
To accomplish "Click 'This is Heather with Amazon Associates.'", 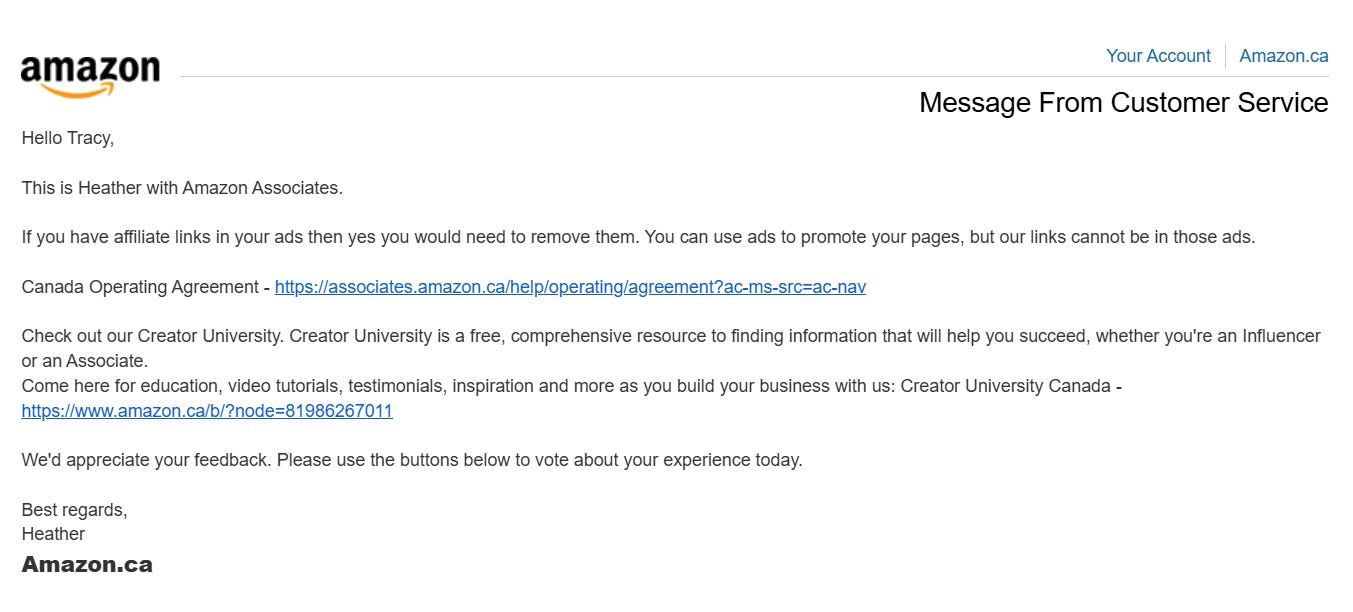I will 182,188.
